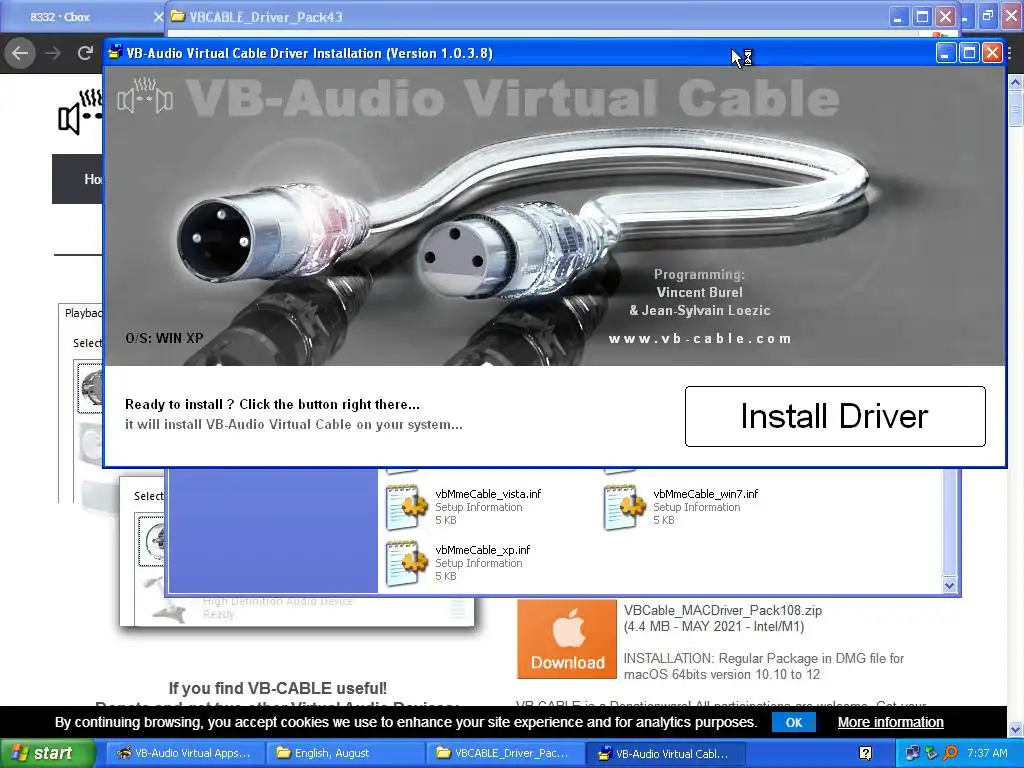Click the browser forward arrow
This screenshot has width=1024, height=768.
pos(54,53)
